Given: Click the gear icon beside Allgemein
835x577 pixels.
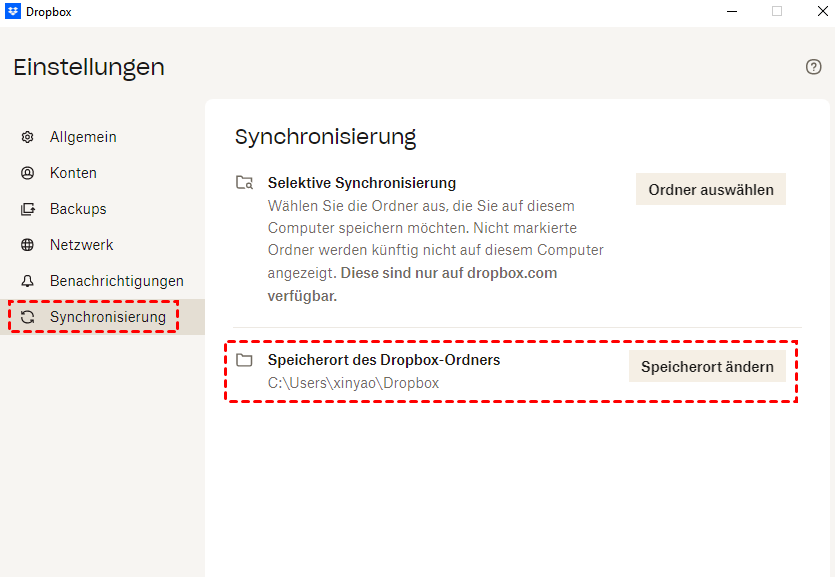Looking at the screenshot, I should (28, 137).
